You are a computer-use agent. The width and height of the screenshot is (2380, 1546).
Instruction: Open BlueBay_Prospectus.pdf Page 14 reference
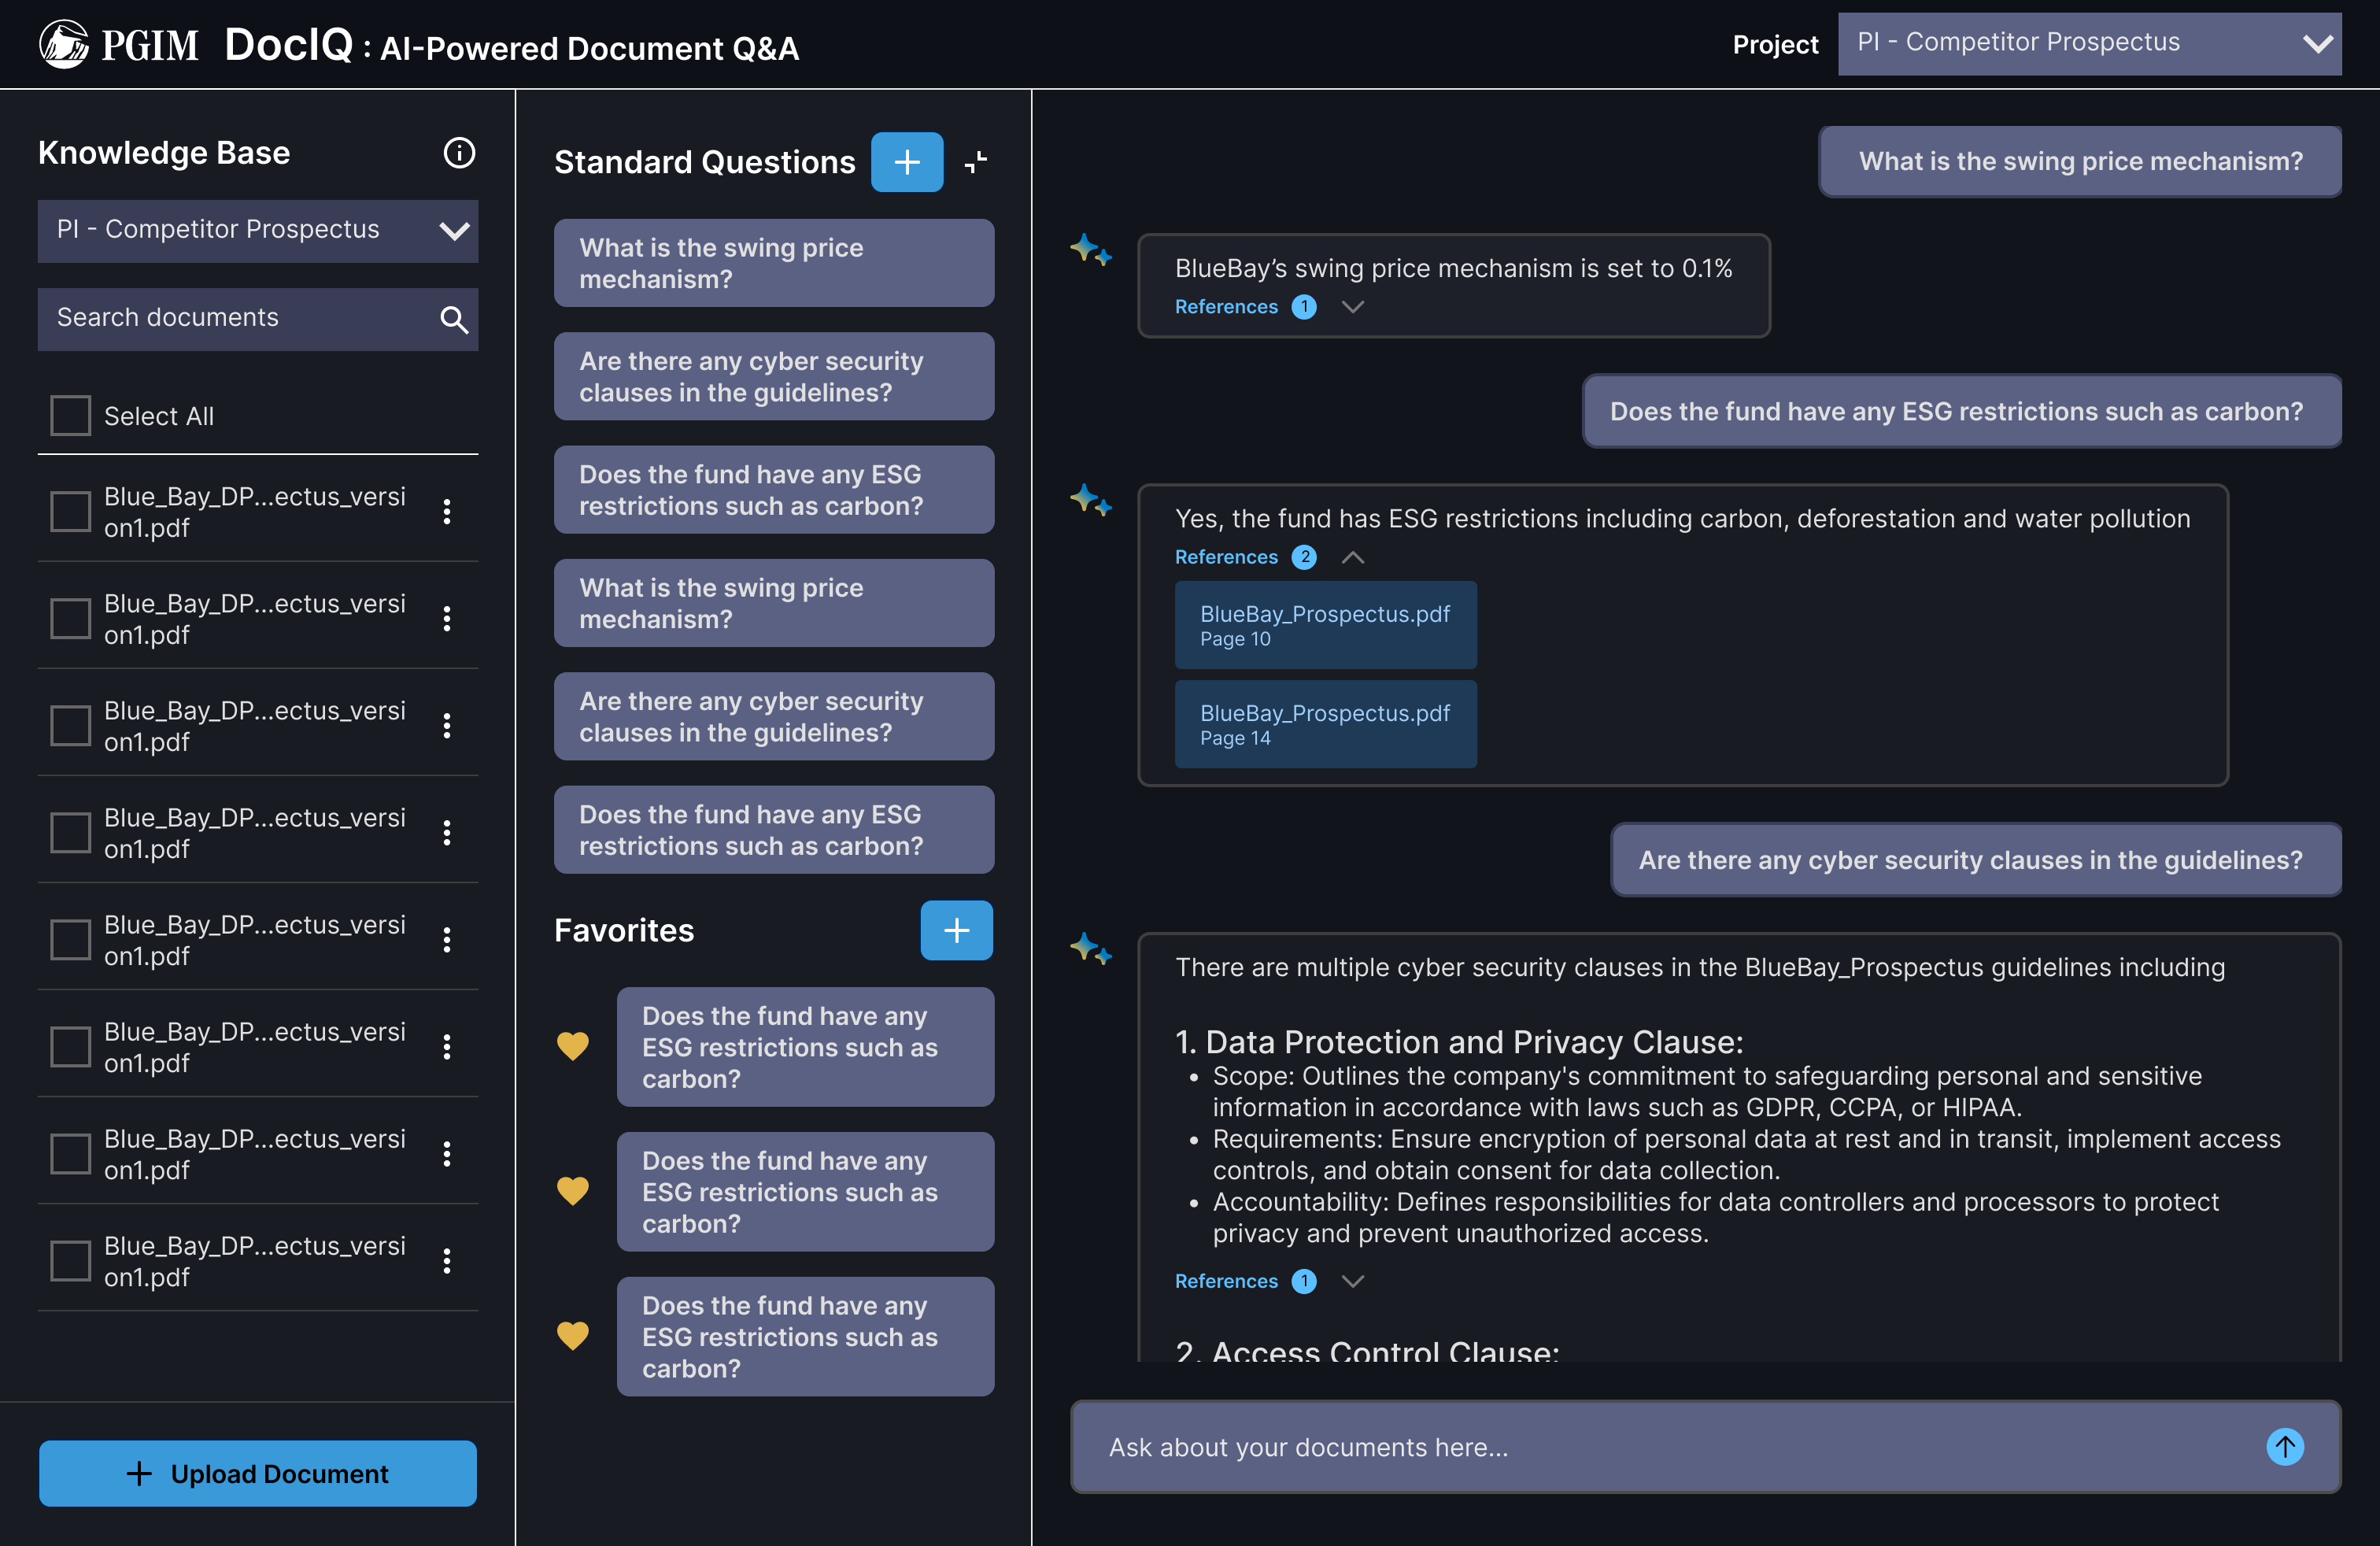(1325, 724)
